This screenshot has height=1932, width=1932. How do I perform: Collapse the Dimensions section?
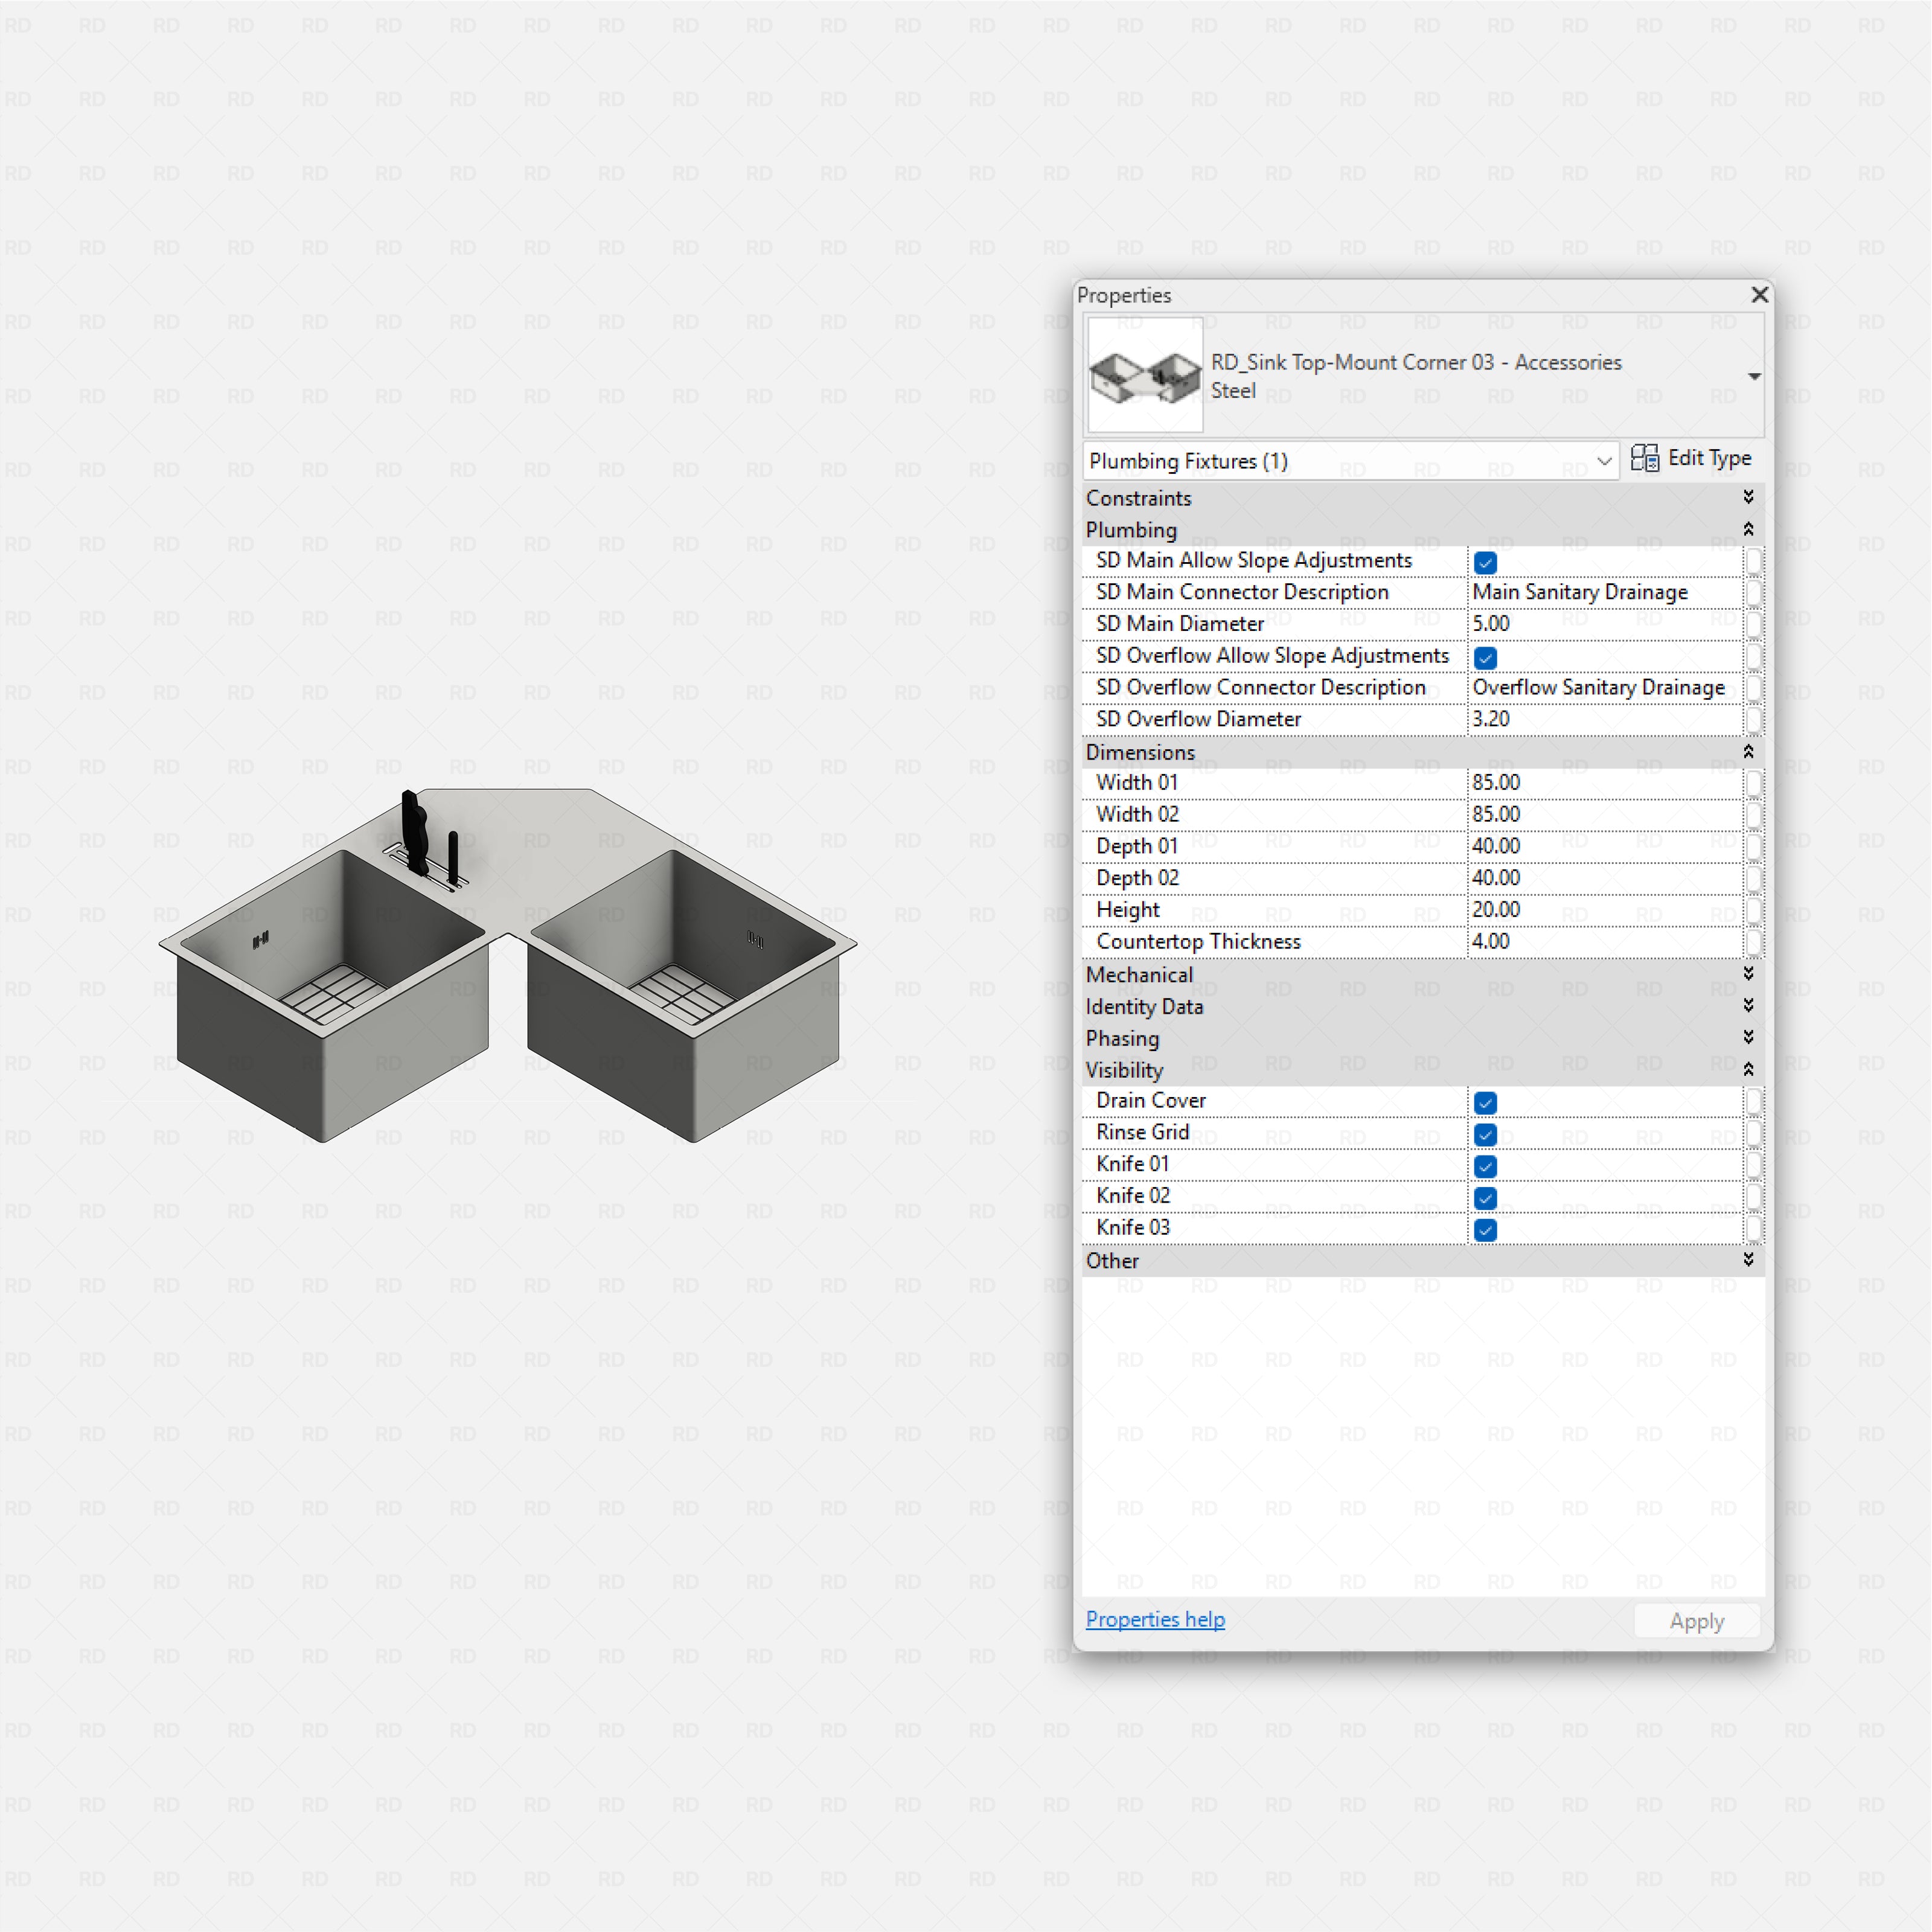1748,752
